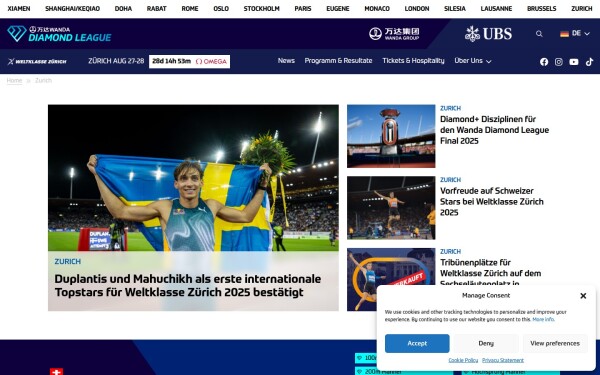Open the TikTok icon
Image resolution: width=600 pixels, height=375 pixels.
tap(589, 62)
